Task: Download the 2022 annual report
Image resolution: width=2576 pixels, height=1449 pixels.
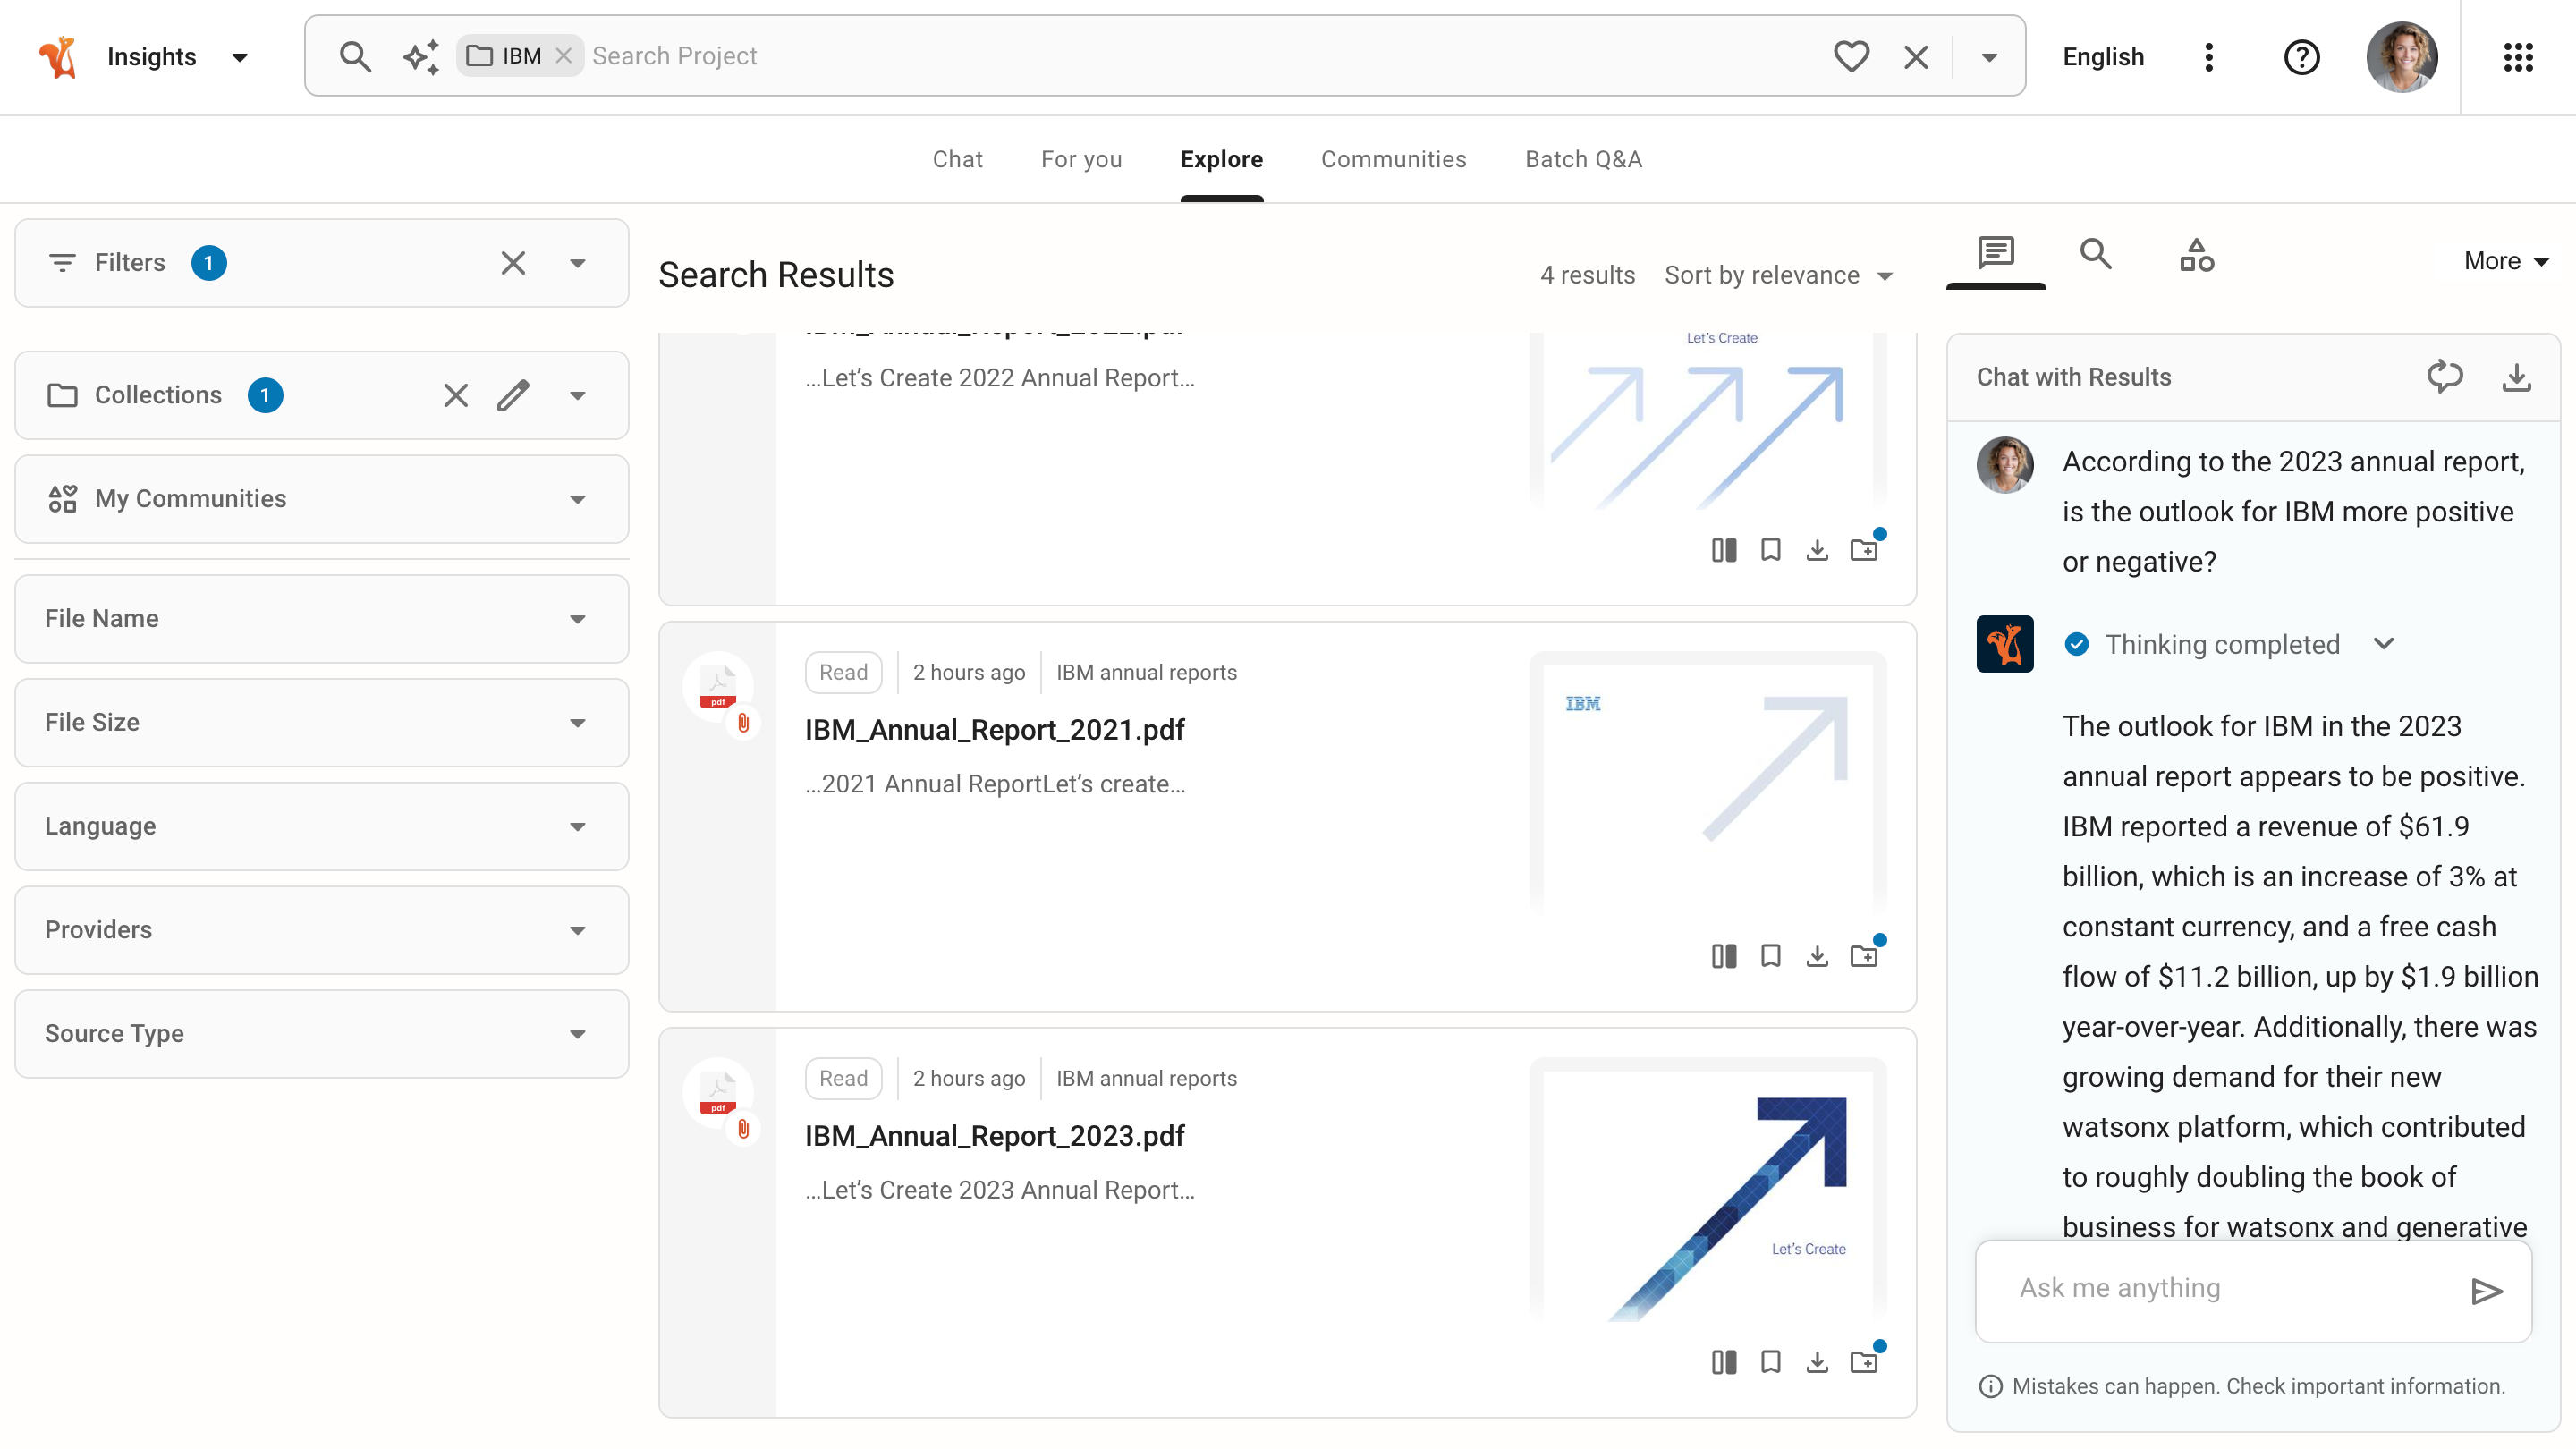Action: point(1817,550)
